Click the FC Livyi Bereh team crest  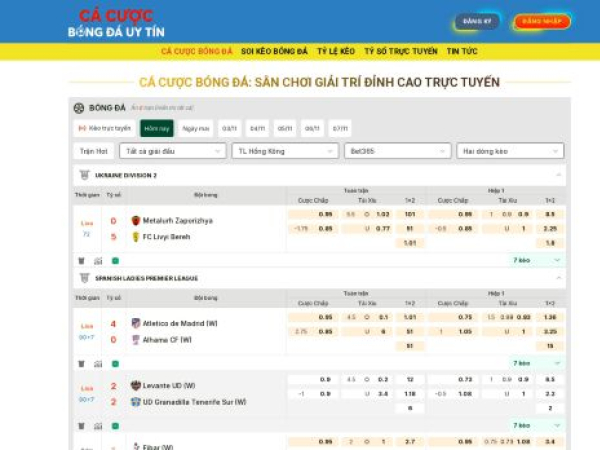pyautogui.click(x=135, y=237)
